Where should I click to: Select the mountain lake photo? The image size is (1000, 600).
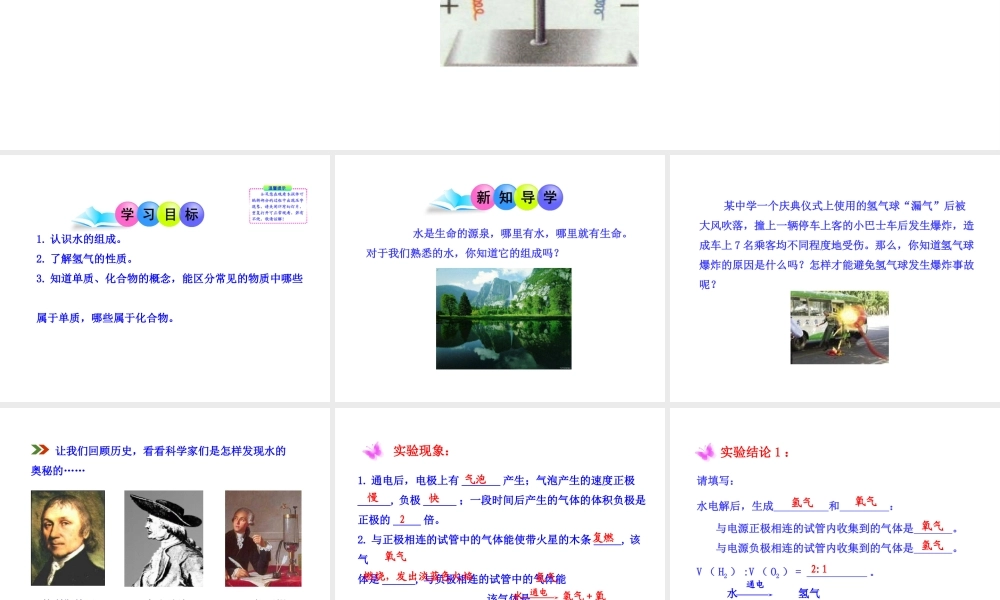coord(504,318)
